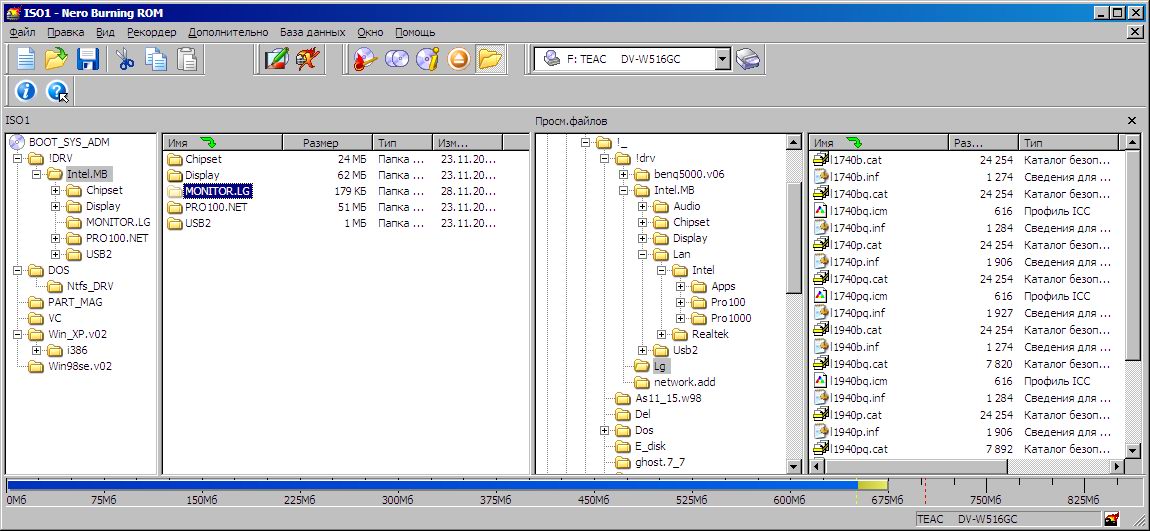Click the Тип column header in file browser

pos(1060,143)
